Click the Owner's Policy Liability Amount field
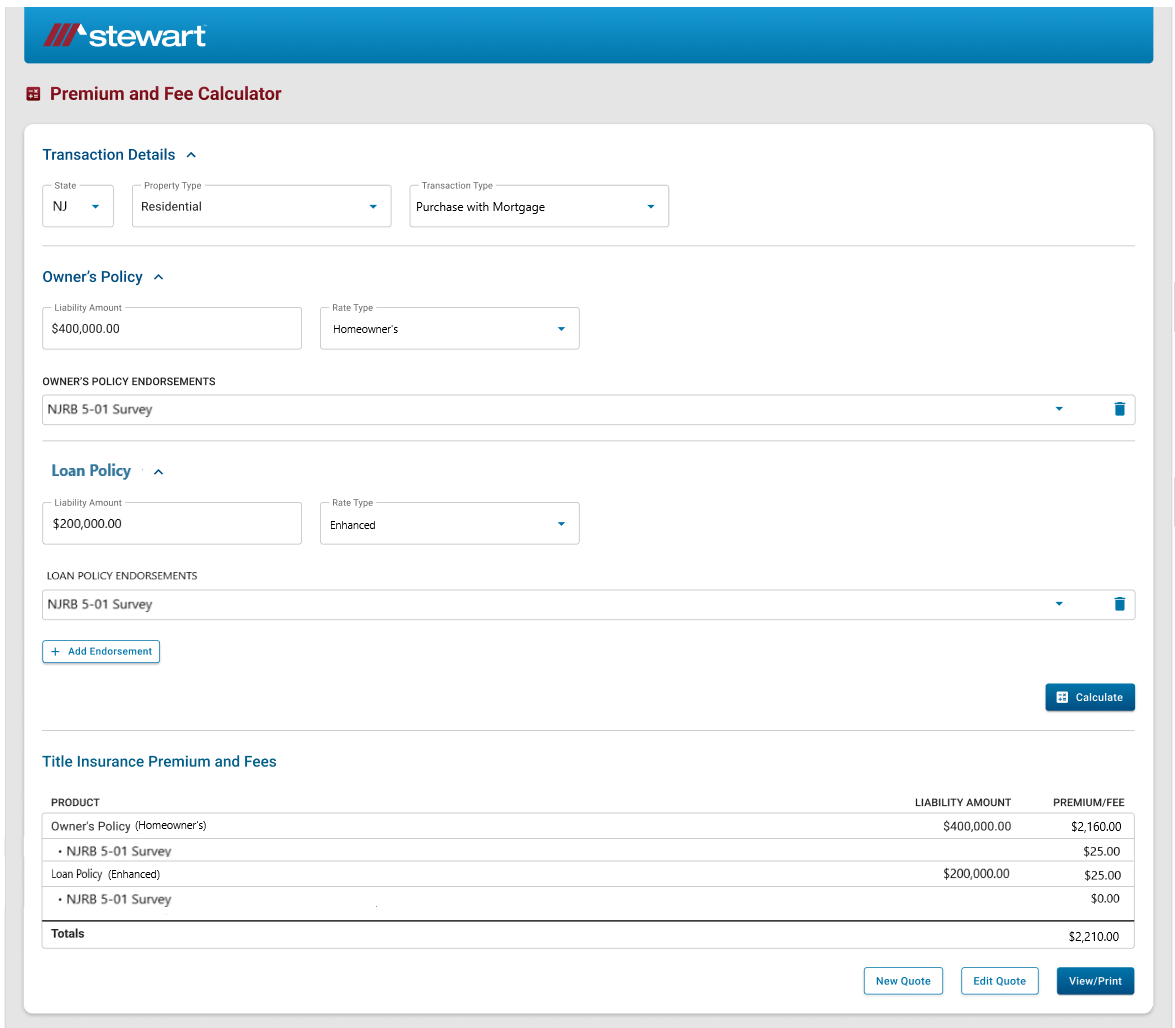1175x1028 pixels. coord(171,328)
